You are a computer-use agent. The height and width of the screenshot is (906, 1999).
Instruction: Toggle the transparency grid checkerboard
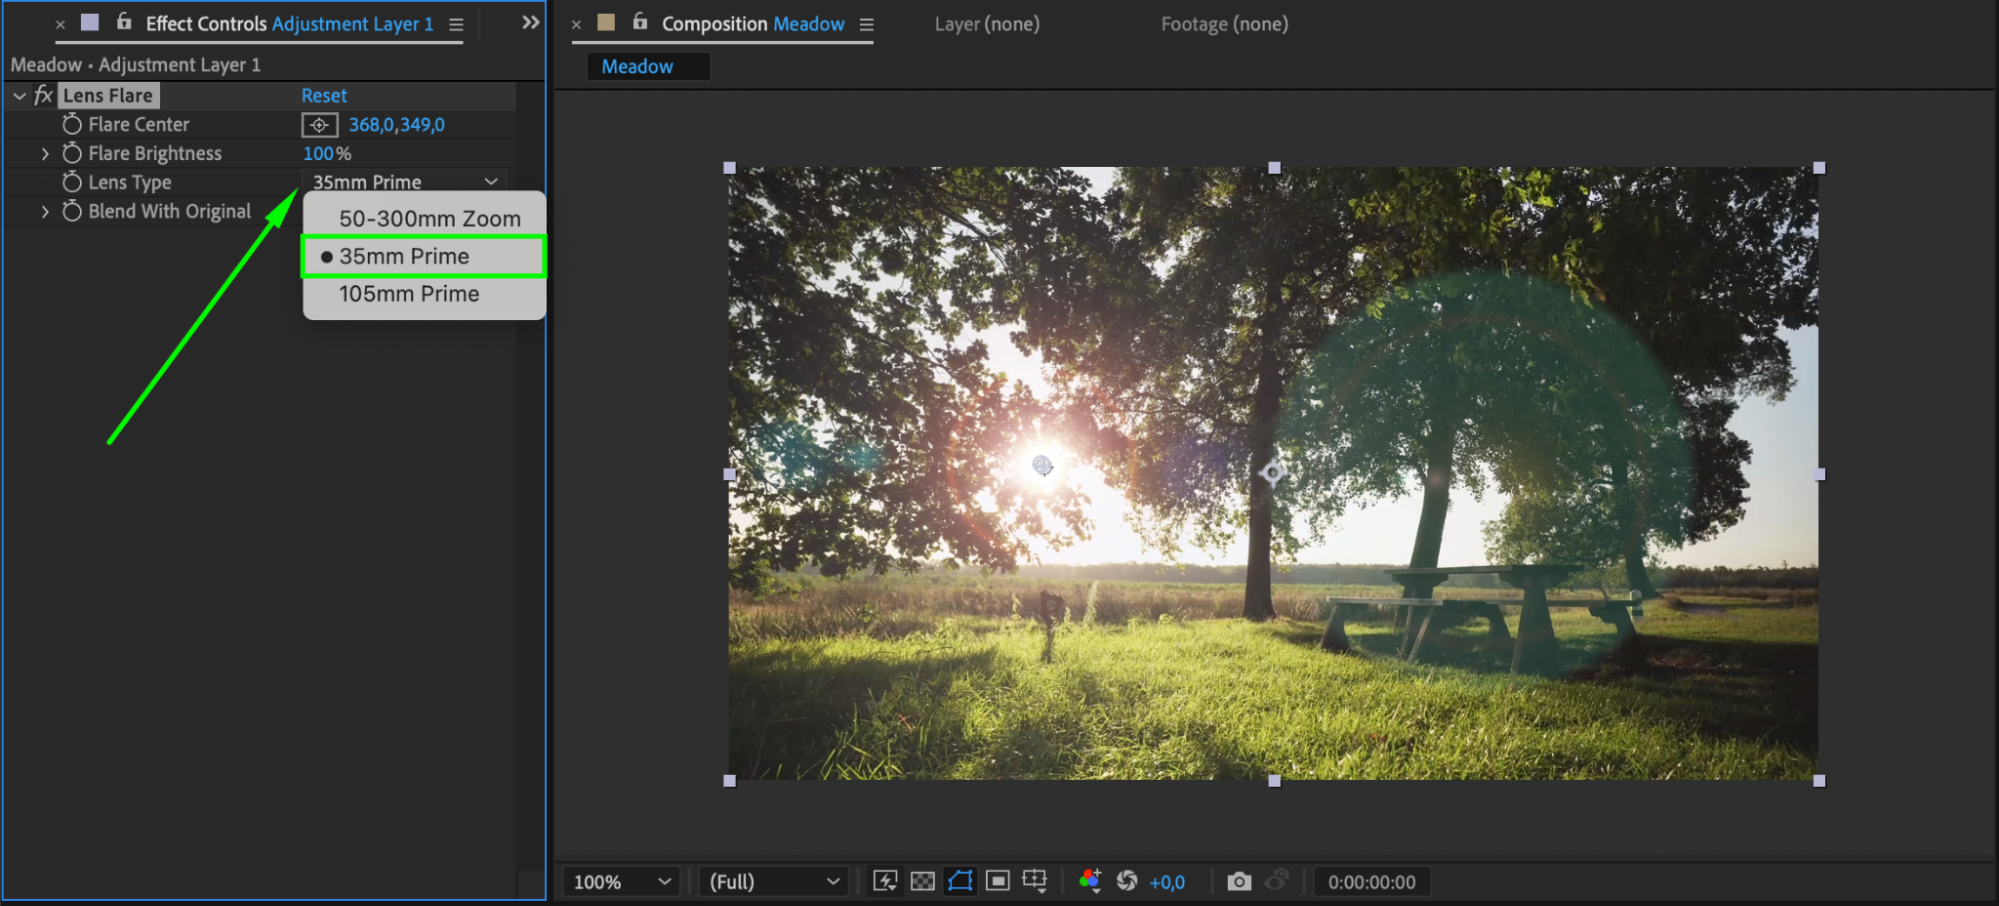click(922, 881)
